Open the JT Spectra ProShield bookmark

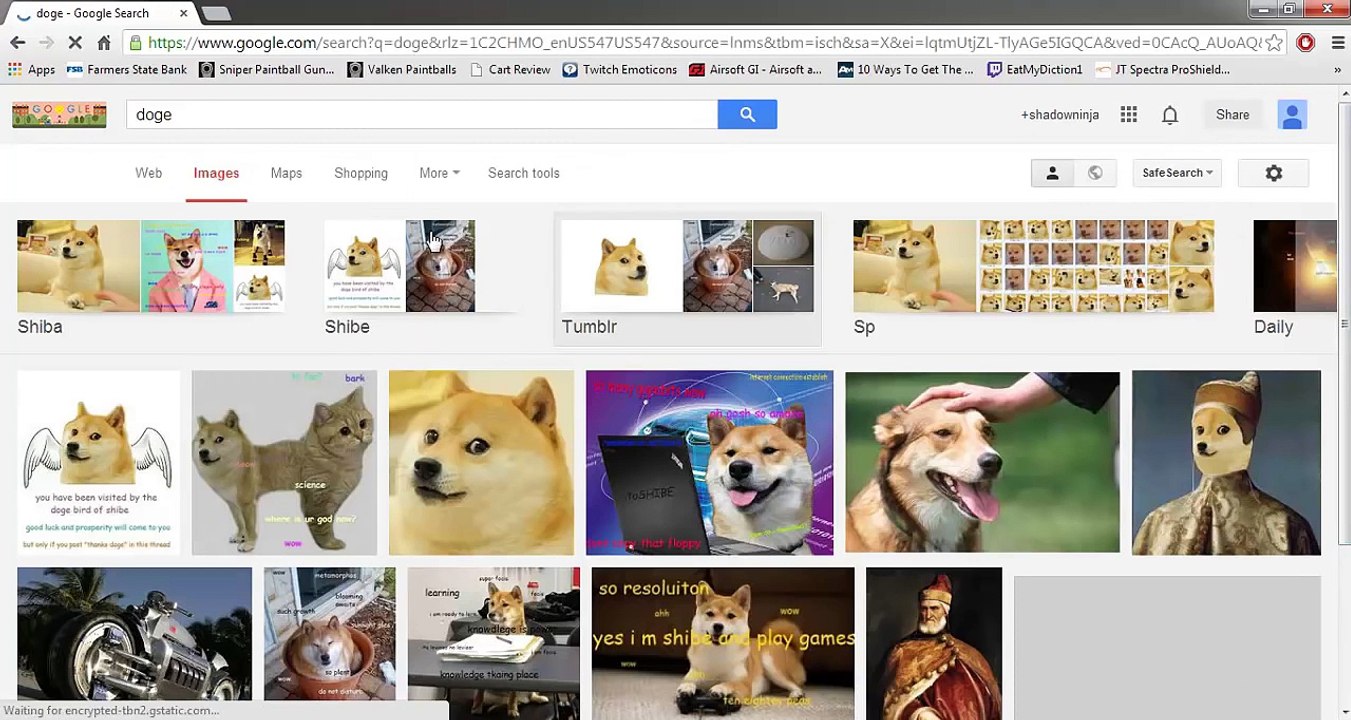[1163, 70]
